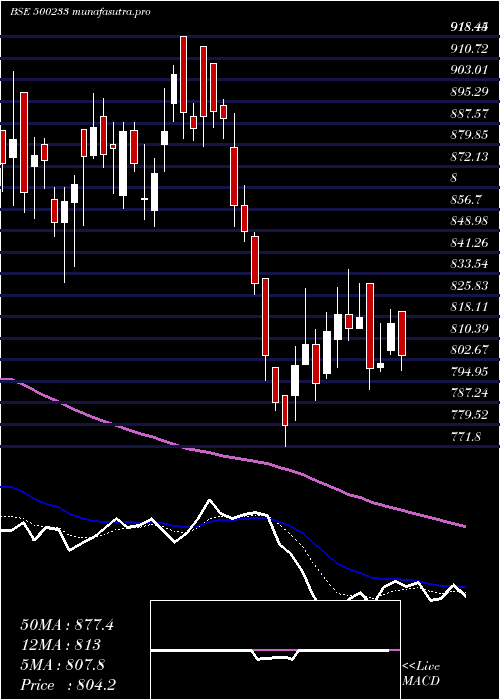Click the 794.95 price axis label
Image resolution: width=500 pixels, height=700 pixels.
(470, 371)
